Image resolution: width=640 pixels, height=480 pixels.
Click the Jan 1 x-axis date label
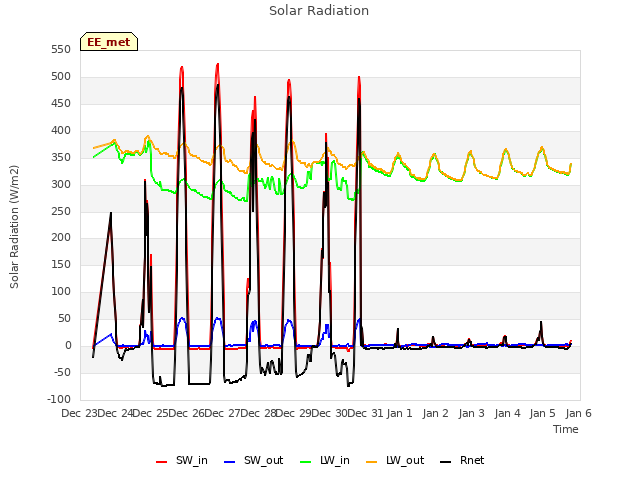400,413
